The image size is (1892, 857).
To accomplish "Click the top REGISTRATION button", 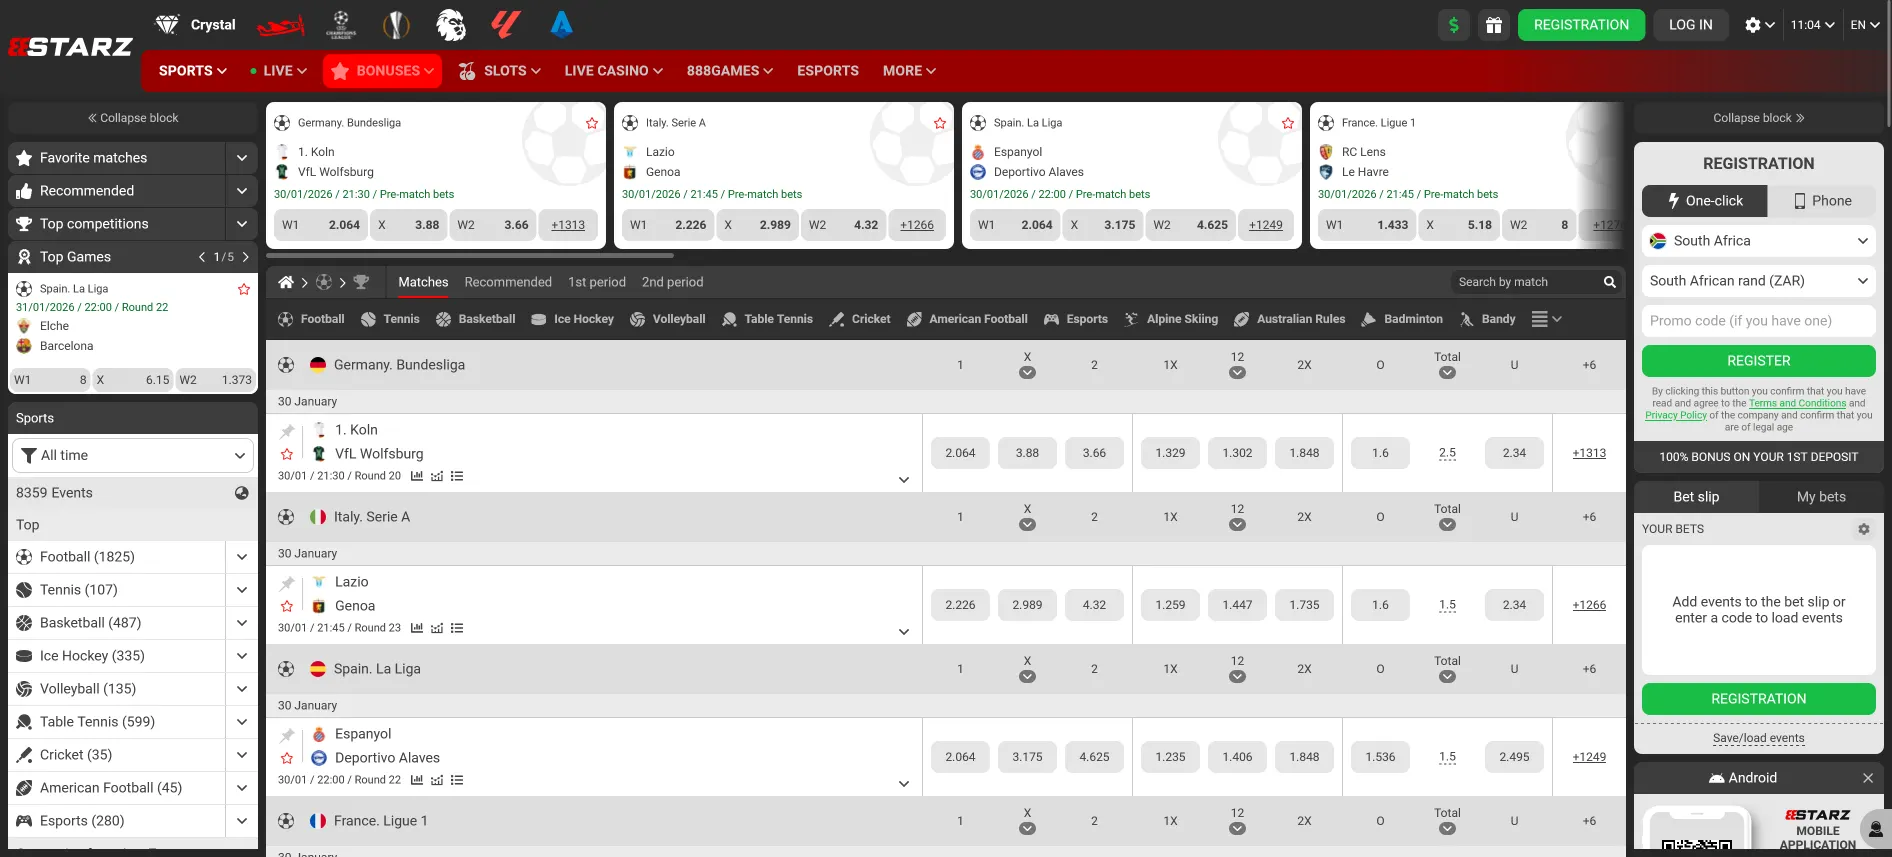I will [1581, 25].
